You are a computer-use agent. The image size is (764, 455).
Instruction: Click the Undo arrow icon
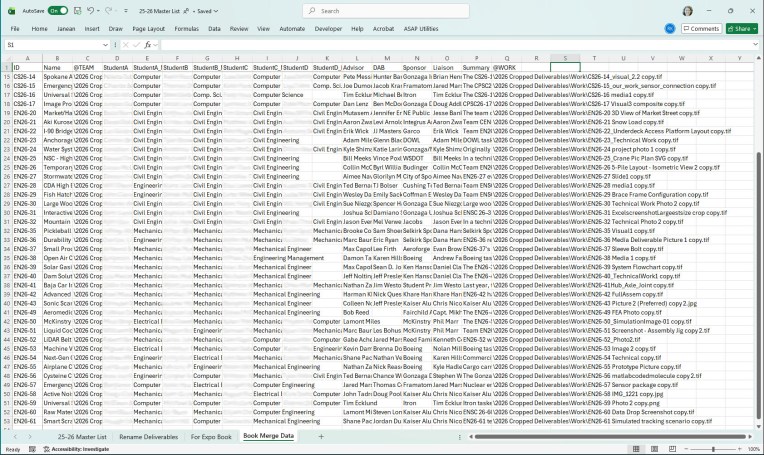[92, 11]
